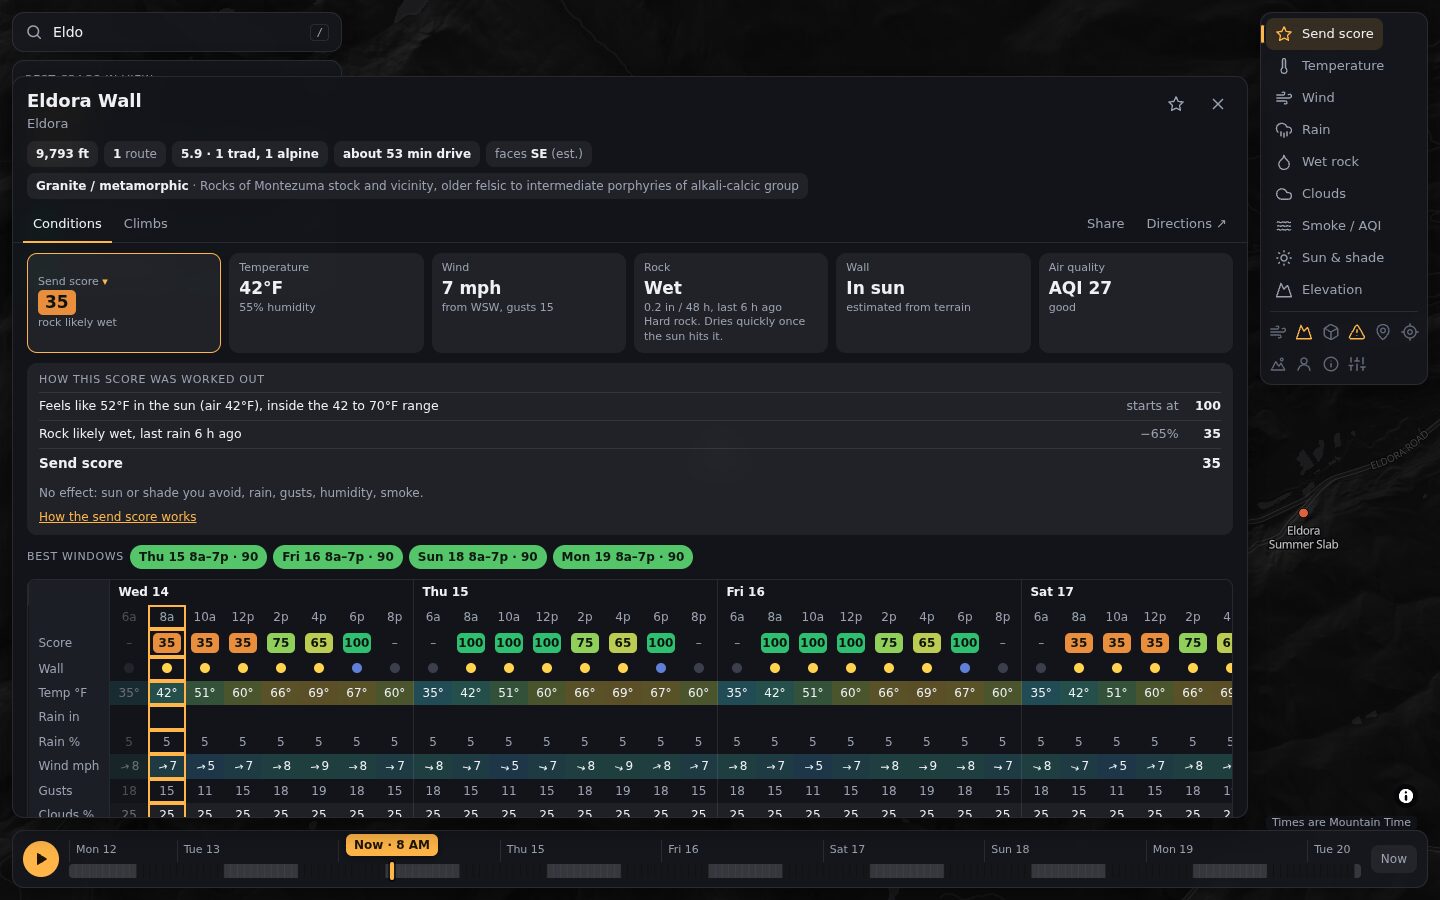Click the landscape photo icon
This screenshot has width=1440, height=900.
1278,364
